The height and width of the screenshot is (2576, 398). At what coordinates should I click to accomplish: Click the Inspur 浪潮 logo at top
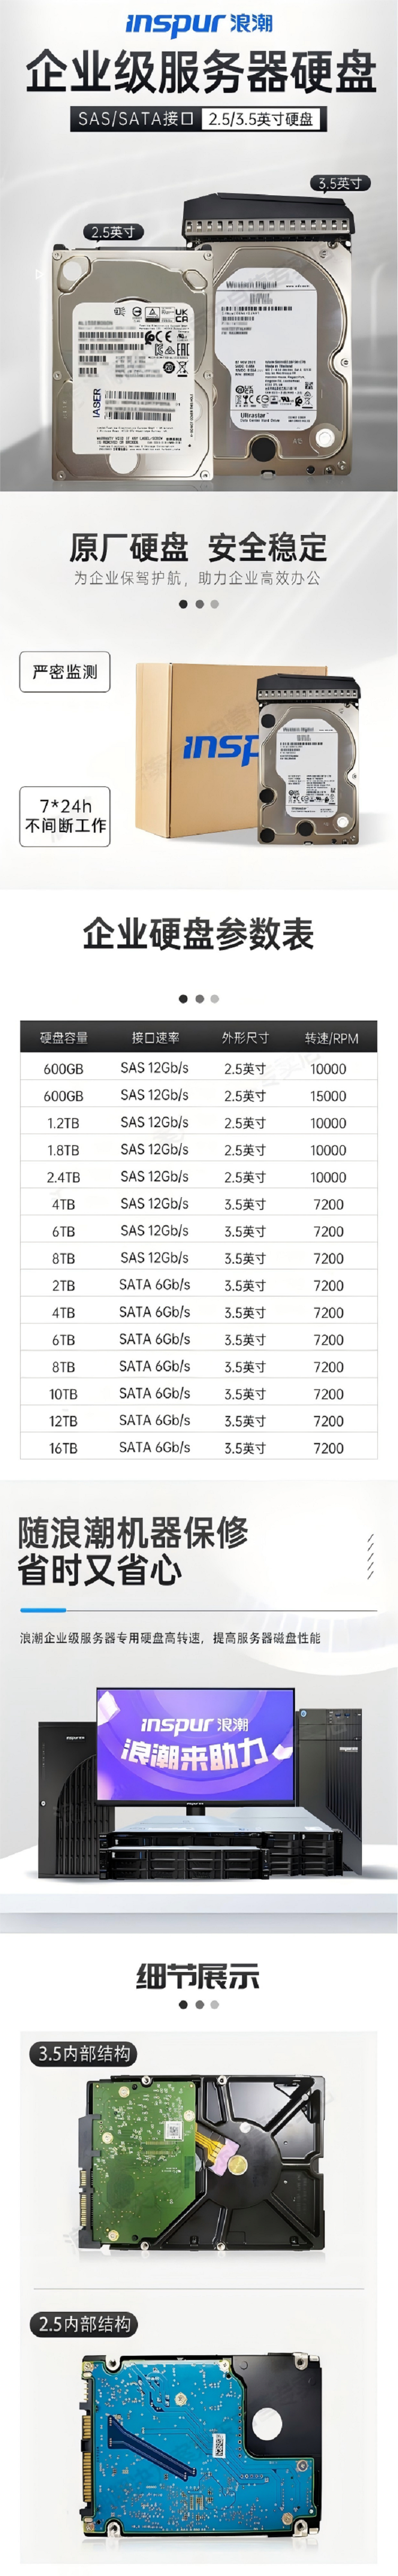point(199,23)
